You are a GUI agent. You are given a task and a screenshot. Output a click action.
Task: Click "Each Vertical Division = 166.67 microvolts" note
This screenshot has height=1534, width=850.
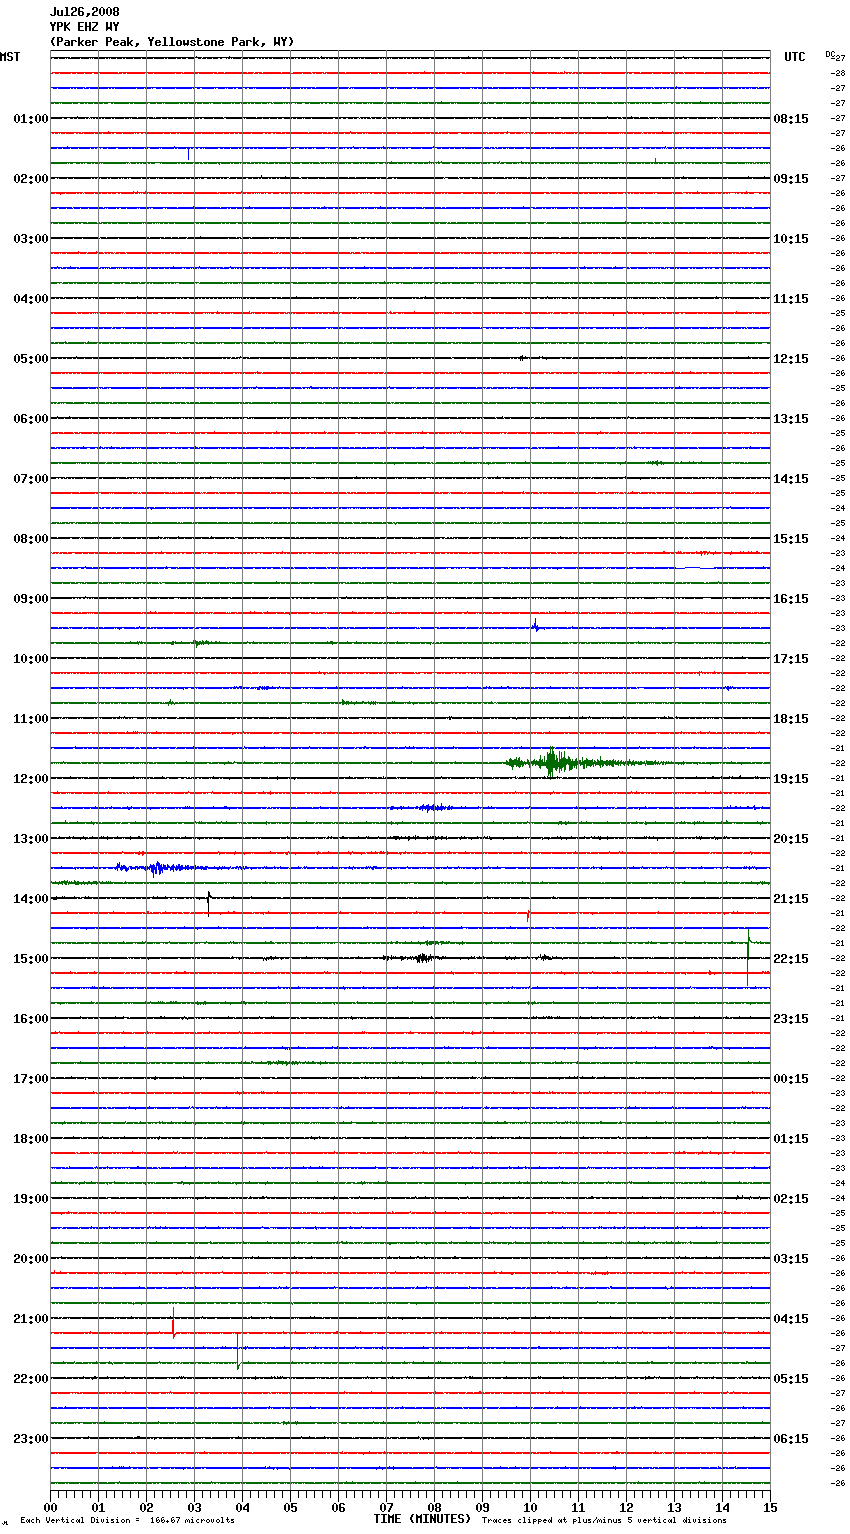(127, 1521)
